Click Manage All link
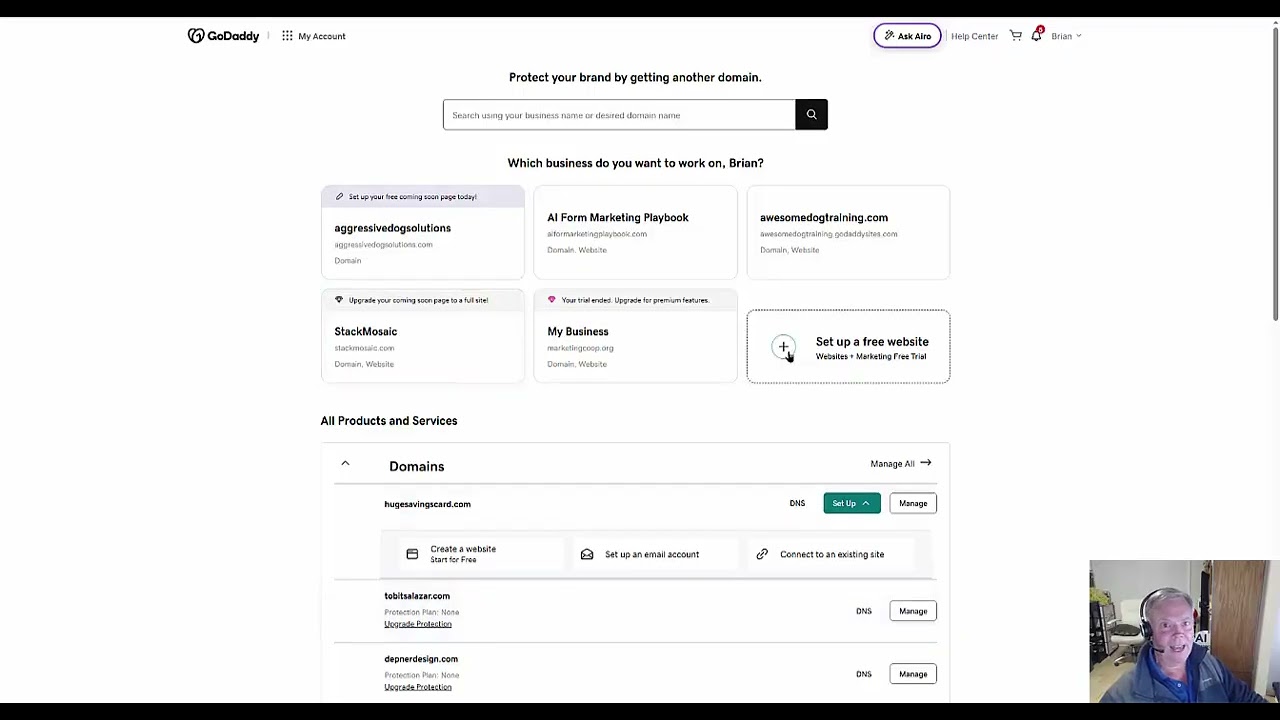The height and width of the screenshot is (720, 1280). 900,463
